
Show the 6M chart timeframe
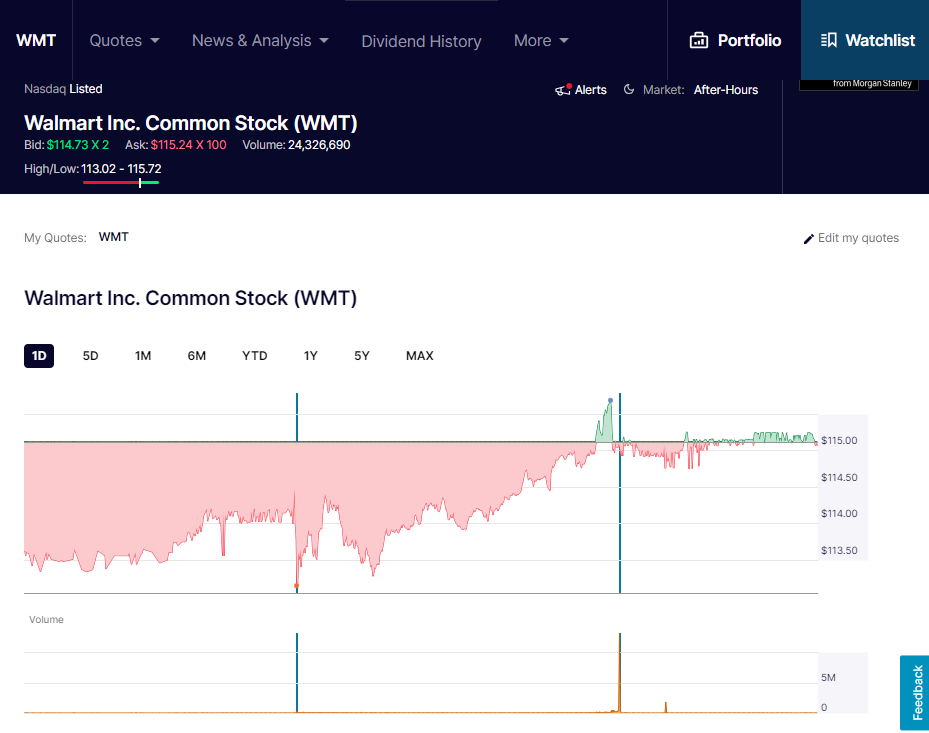(196, 355)
